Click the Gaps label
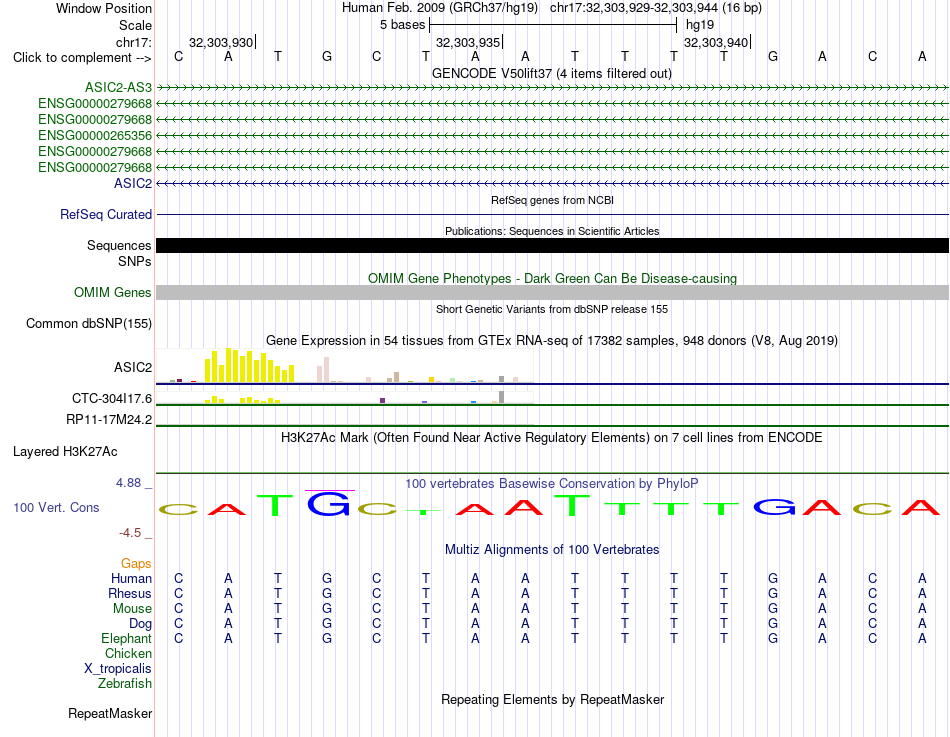This screenshot has height=737, width=950. coord(136,564)
